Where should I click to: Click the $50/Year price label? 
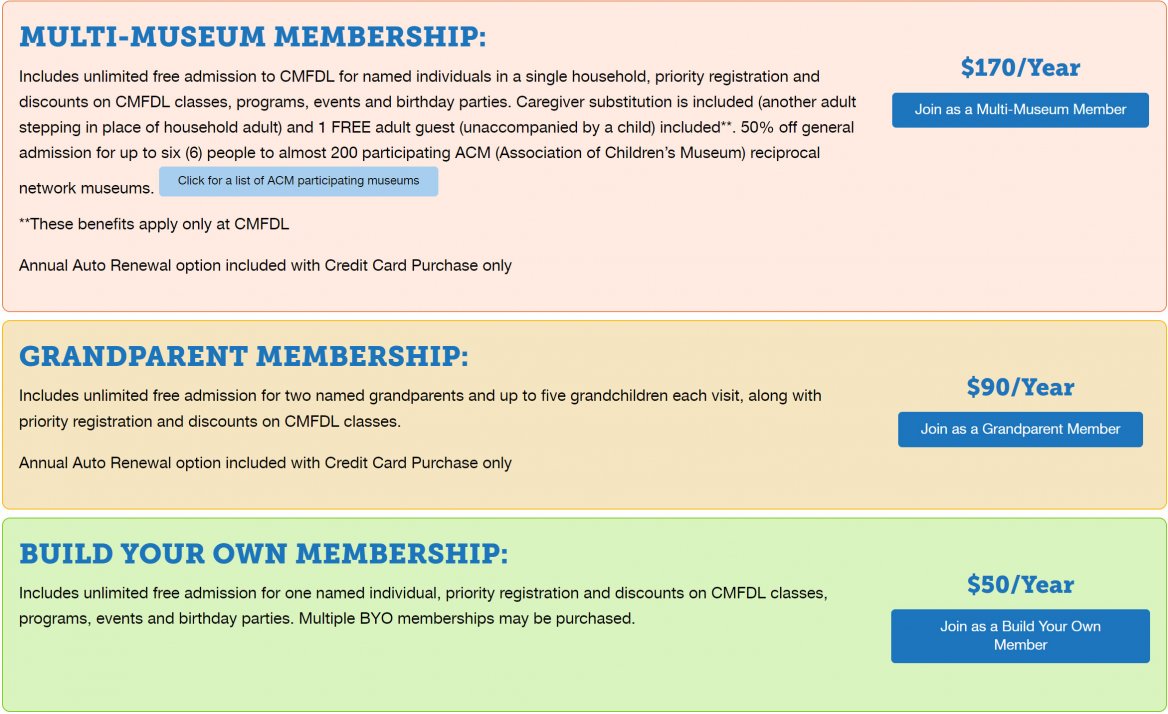[1020, 584]
